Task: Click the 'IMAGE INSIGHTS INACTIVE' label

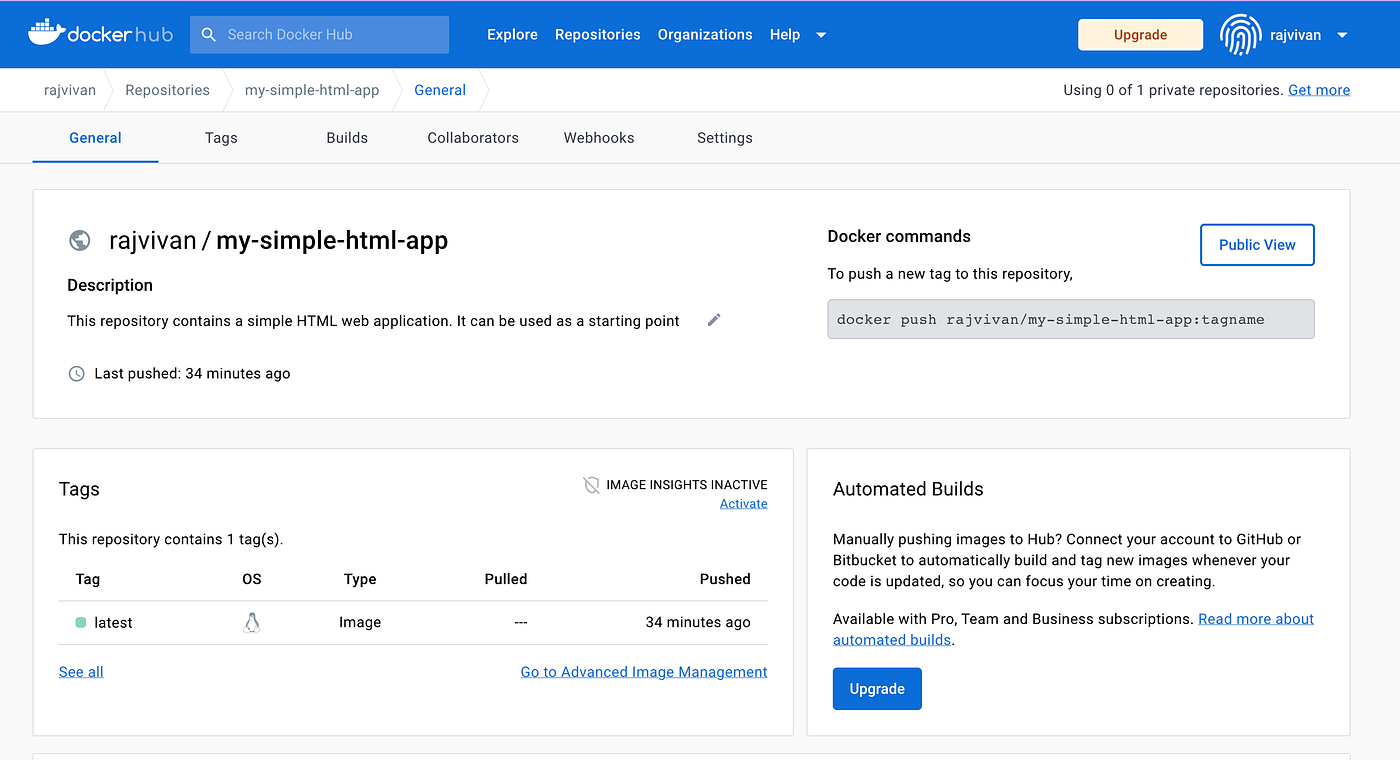Action: (x=687, y=485)
